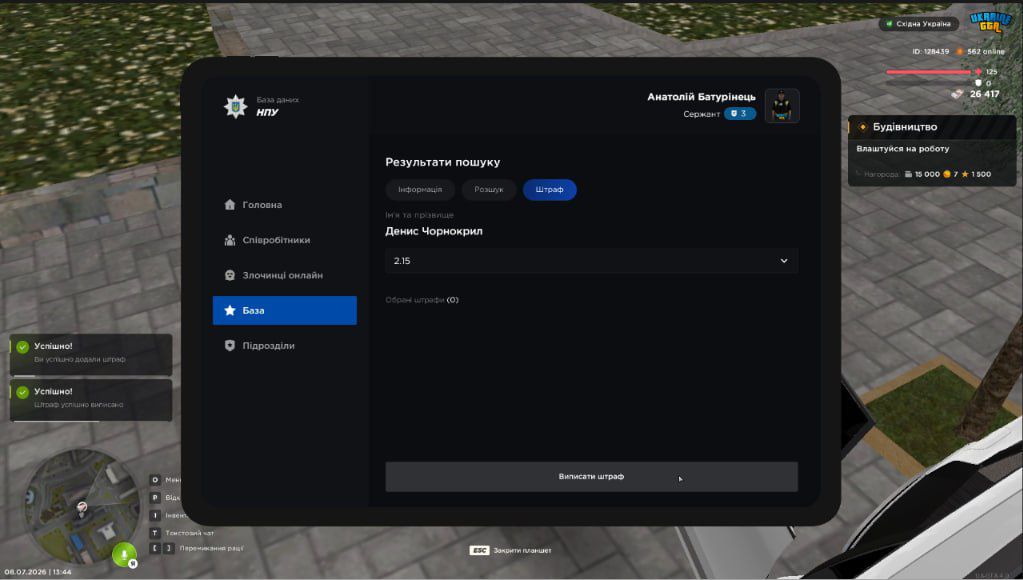Click the Обрані штрафи (0) label
Screen dimensions: 1023x580
pyautogui.click(x=422, y=300)
